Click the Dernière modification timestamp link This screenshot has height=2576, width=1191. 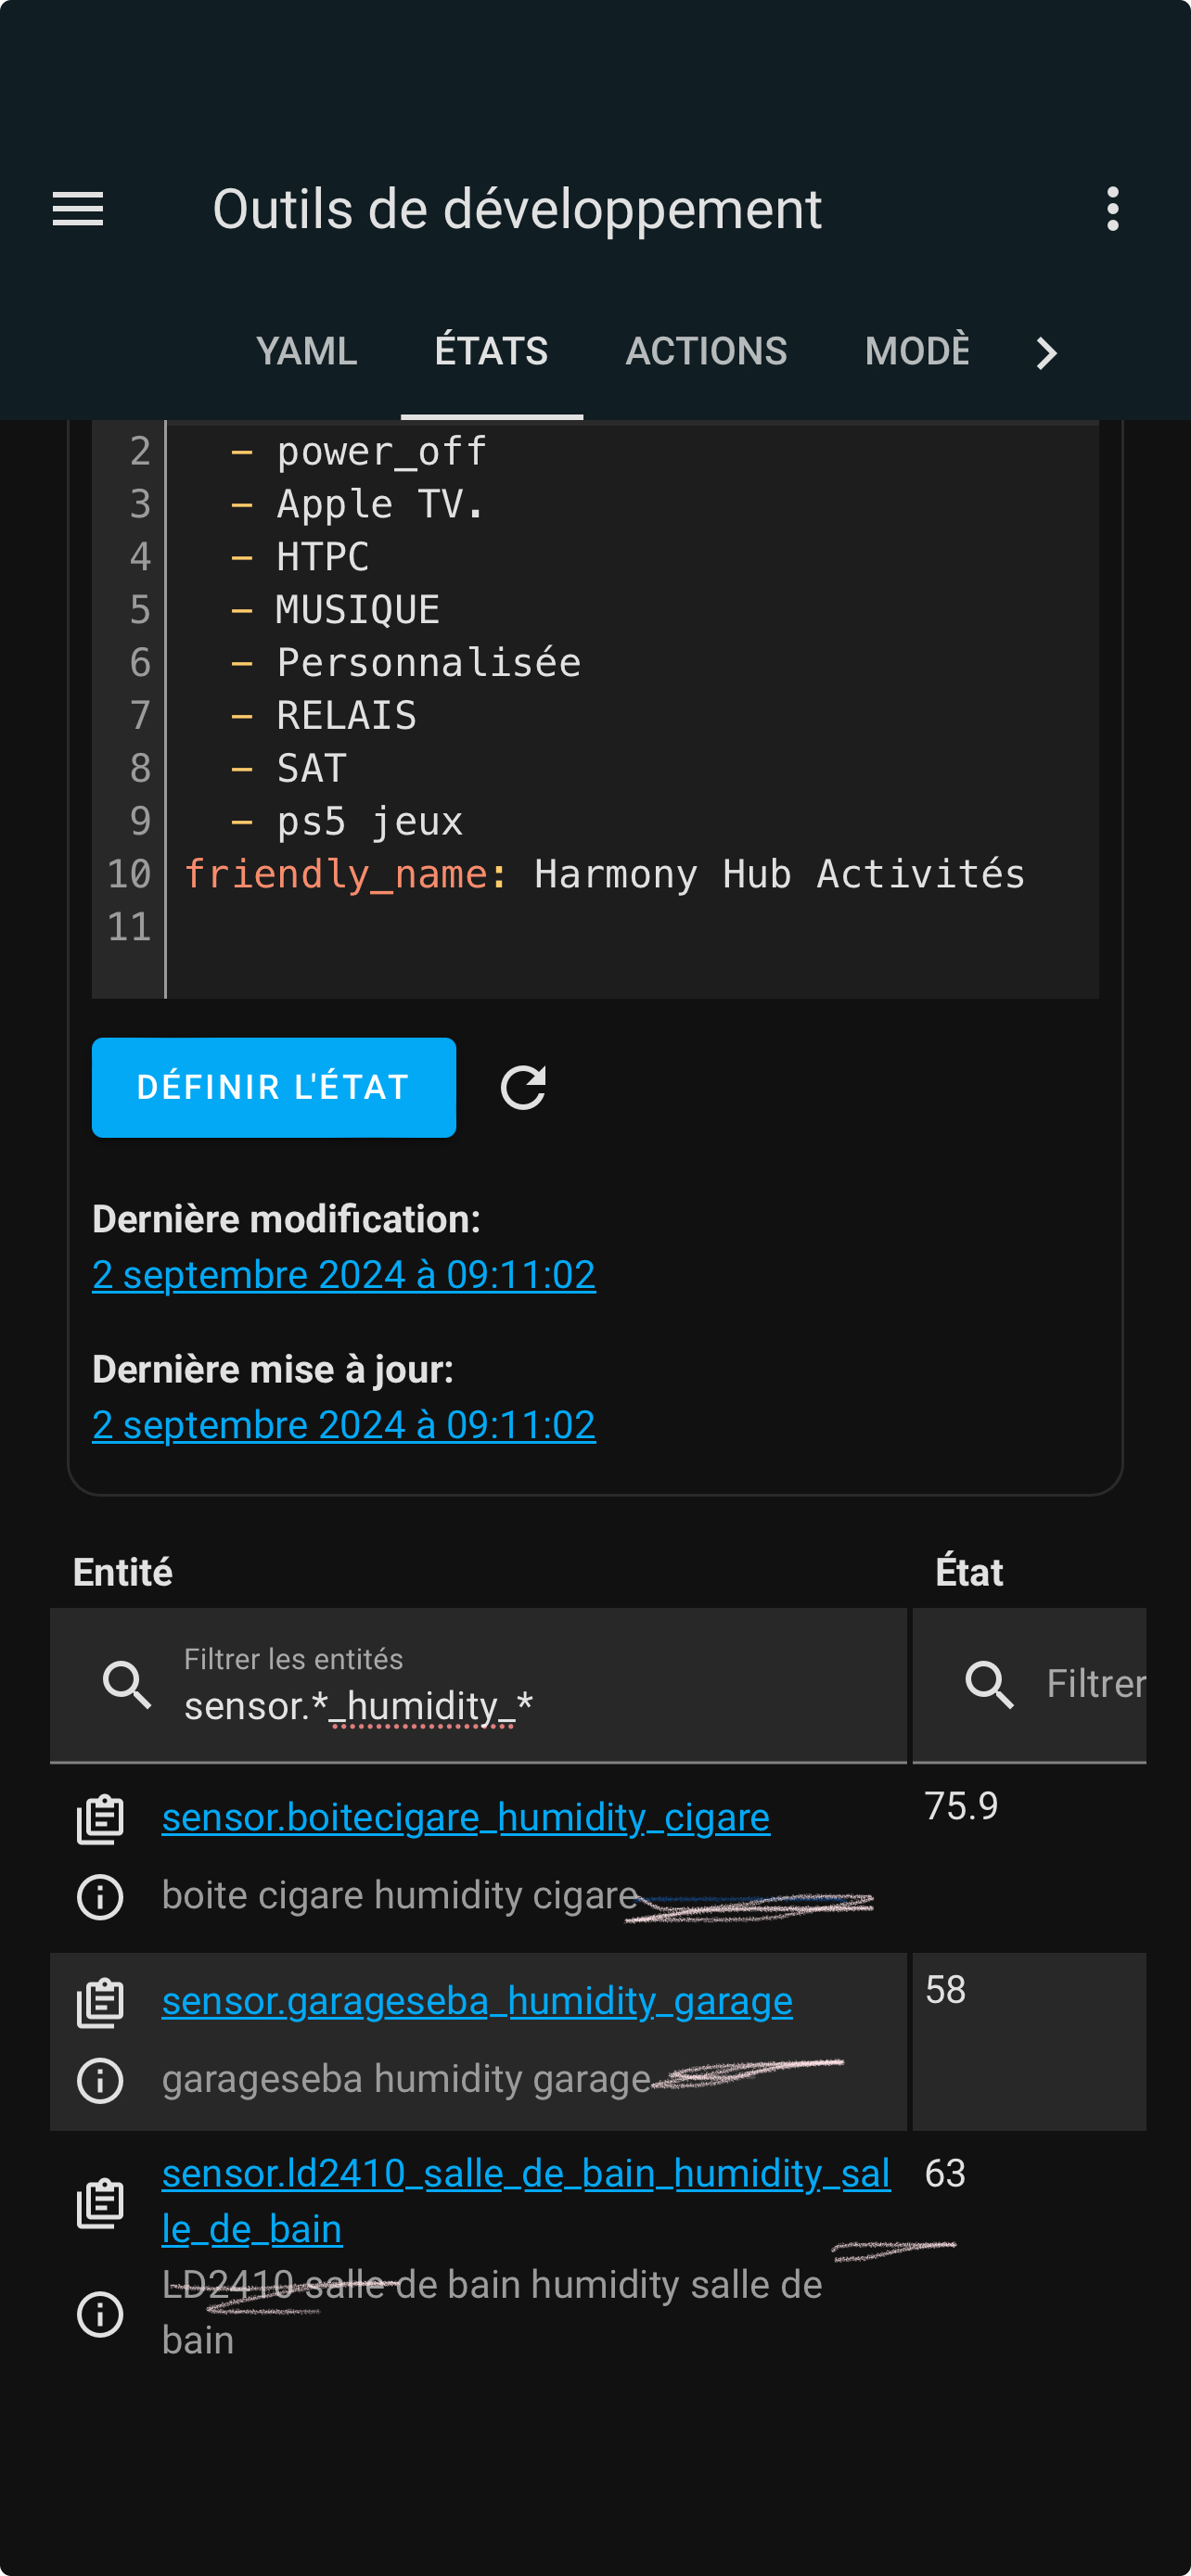(344, 1274)
